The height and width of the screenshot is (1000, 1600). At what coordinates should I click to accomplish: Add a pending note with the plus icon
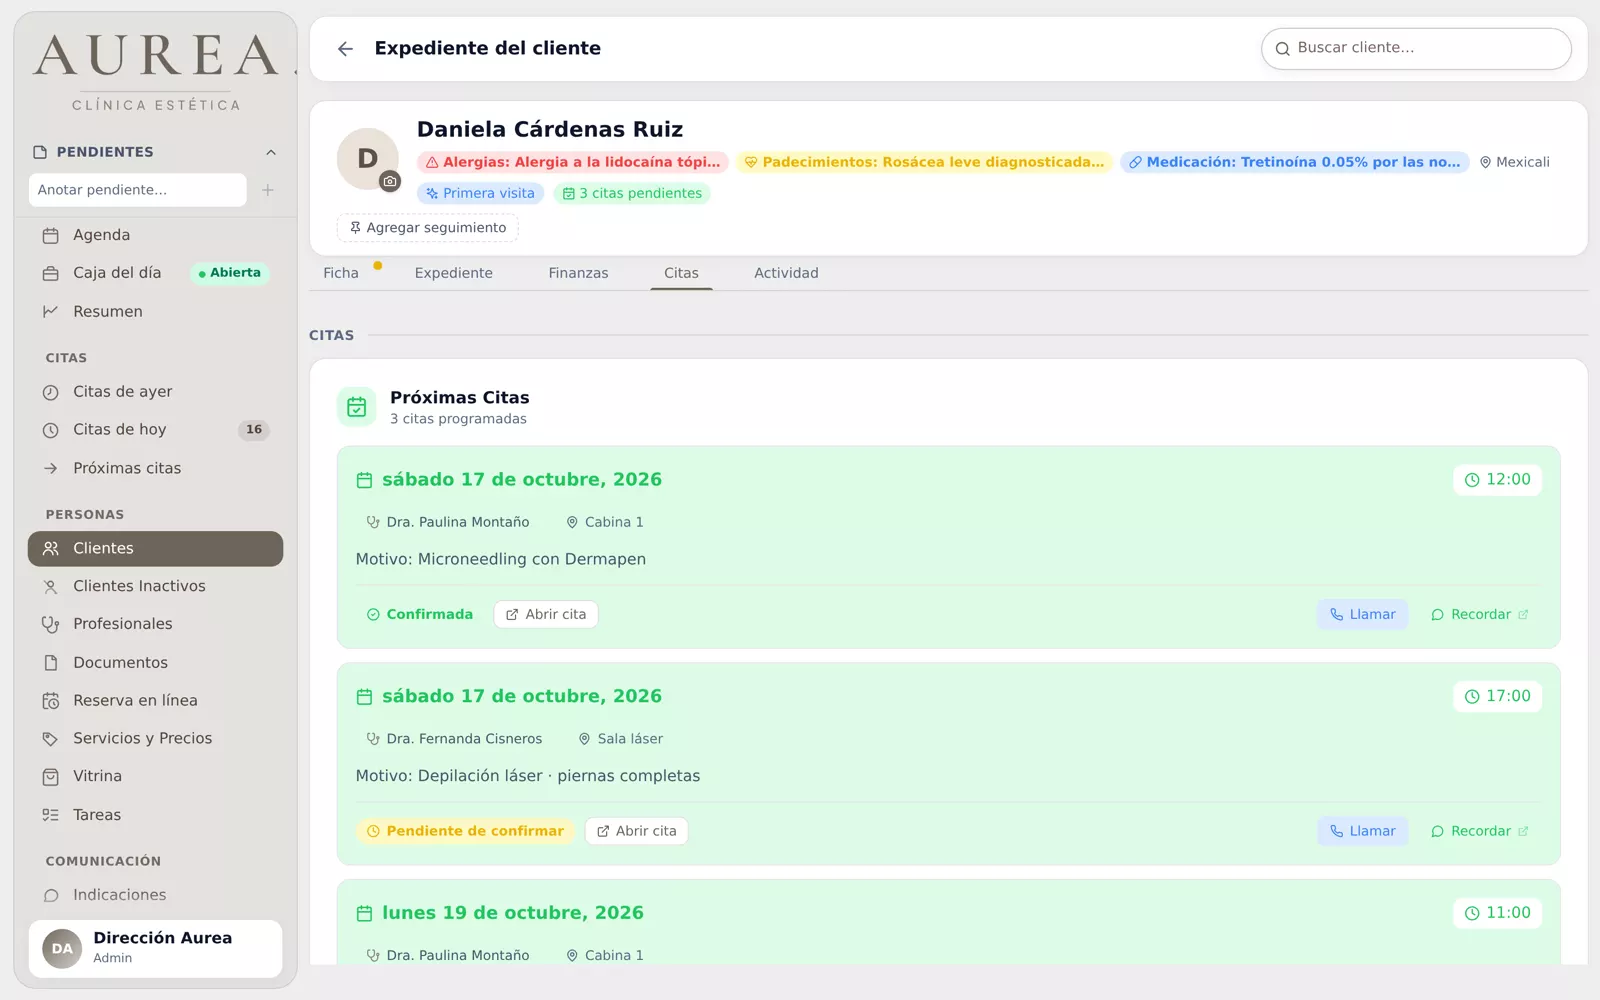coord(268,190)
